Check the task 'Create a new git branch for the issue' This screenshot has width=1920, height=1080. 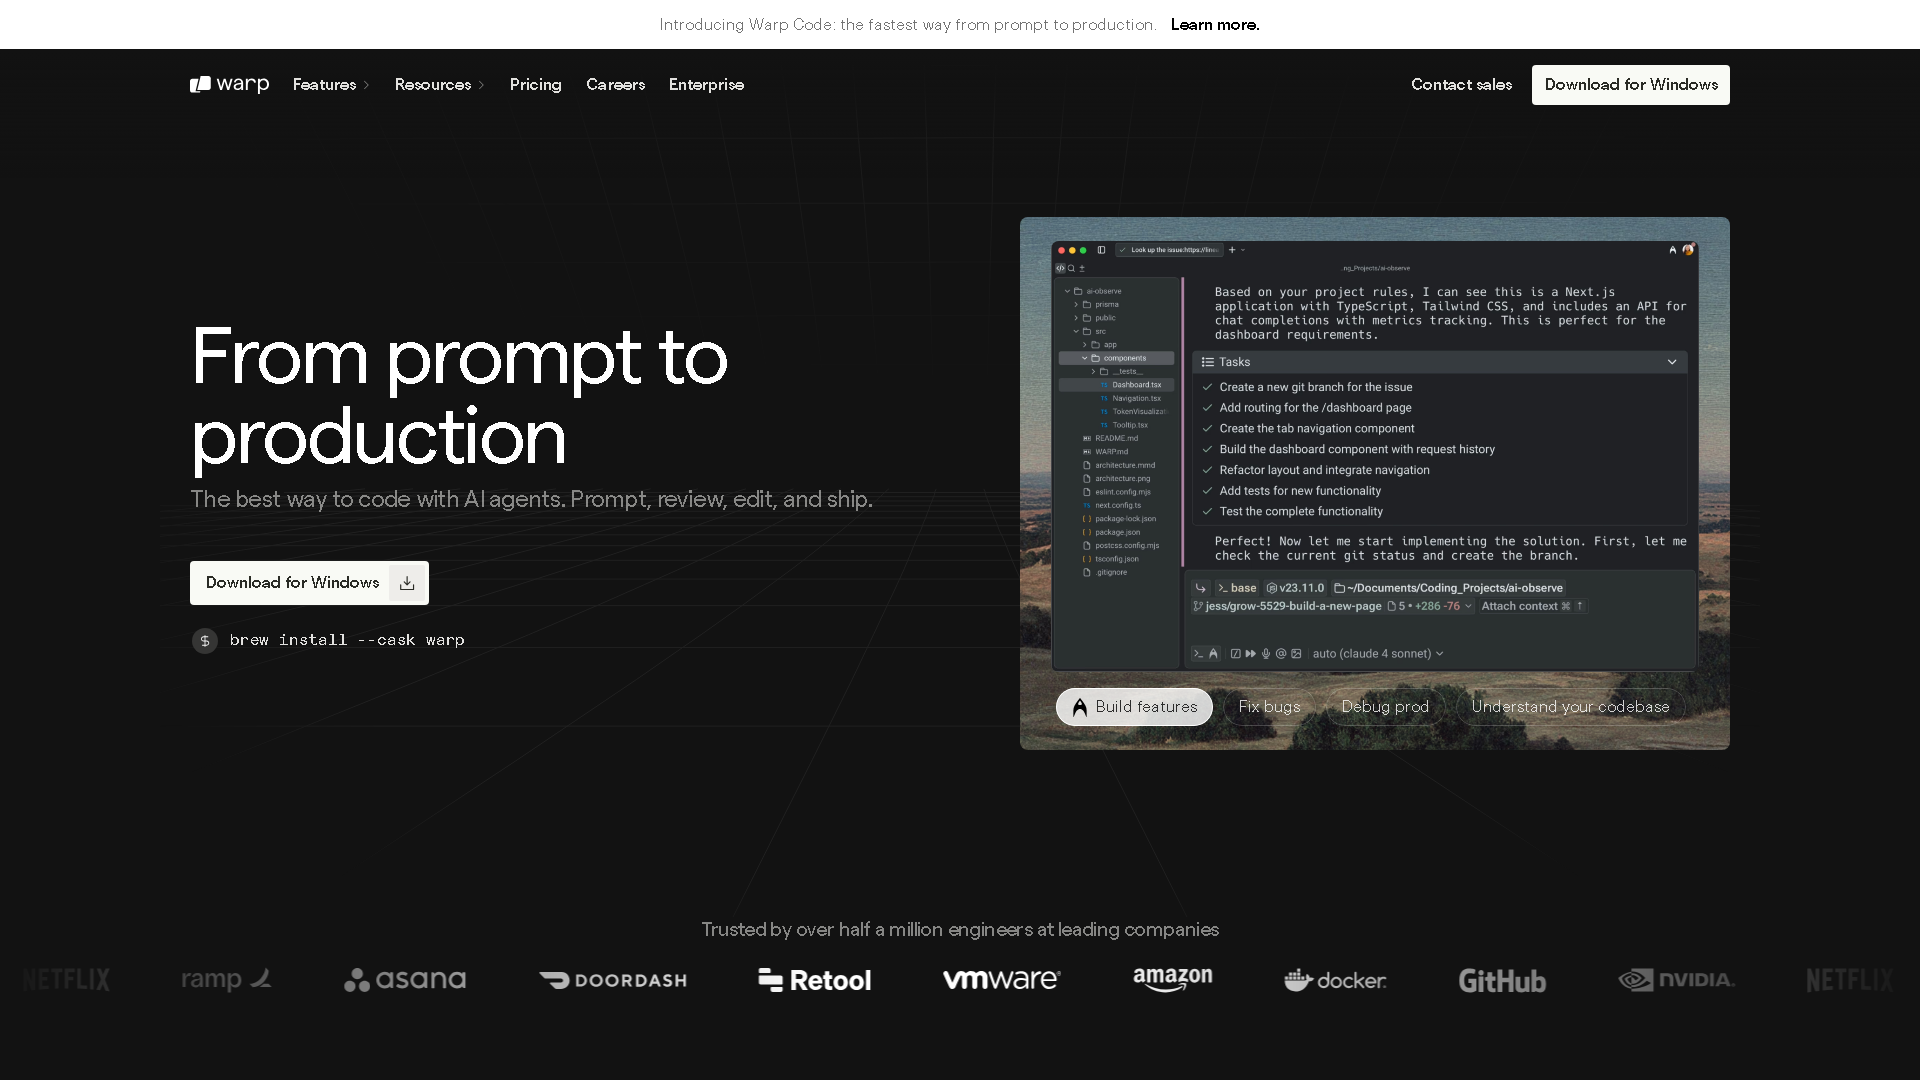tap(1207, 387)
